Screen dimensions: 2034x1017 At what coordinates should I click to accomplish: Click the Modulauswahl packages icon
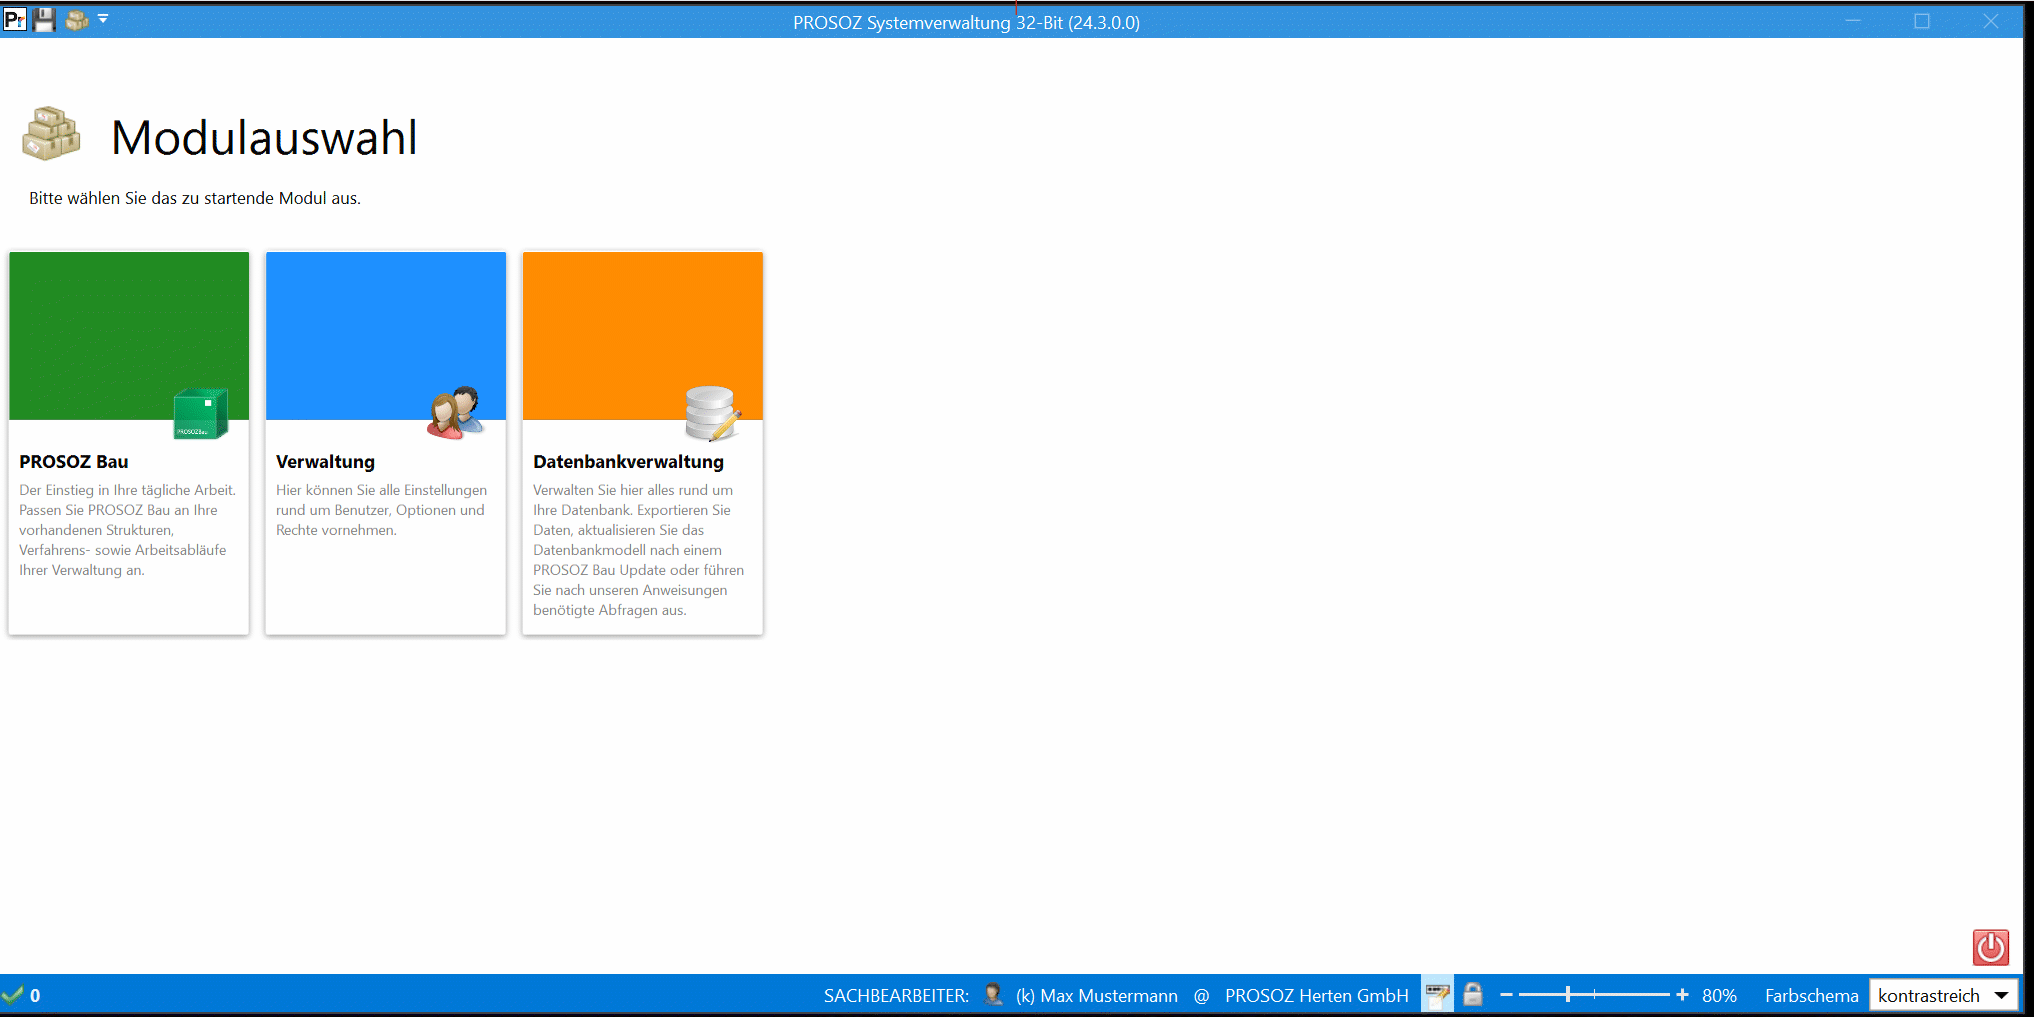tap(51, 134)
